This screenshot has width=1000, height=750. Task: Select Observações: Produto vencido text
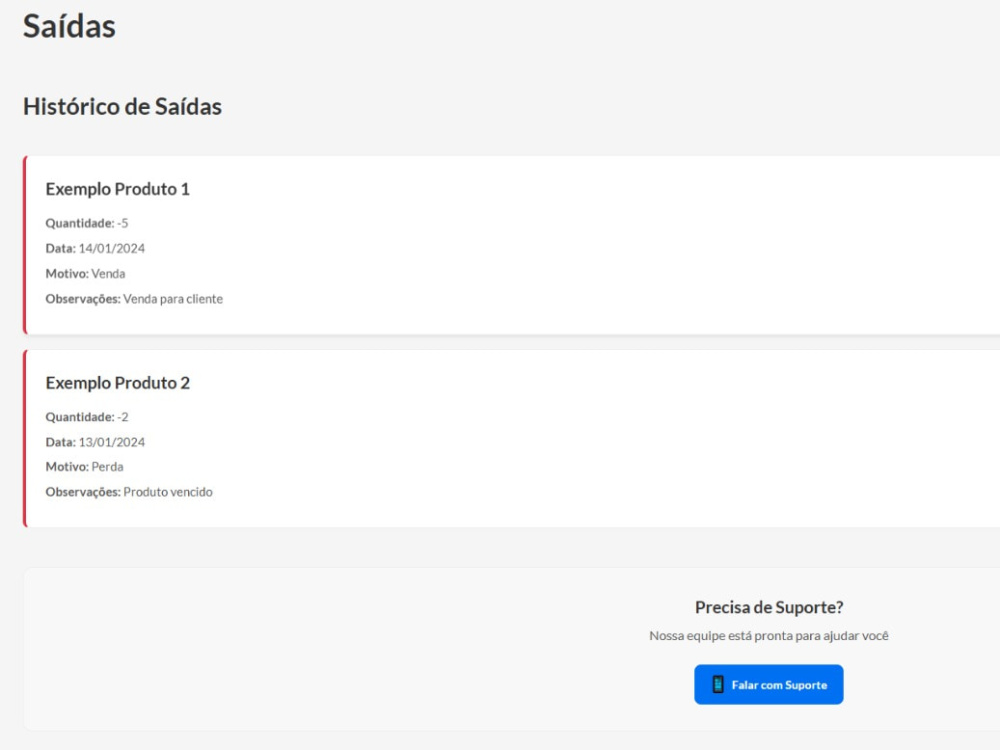(x=129, y=492)
